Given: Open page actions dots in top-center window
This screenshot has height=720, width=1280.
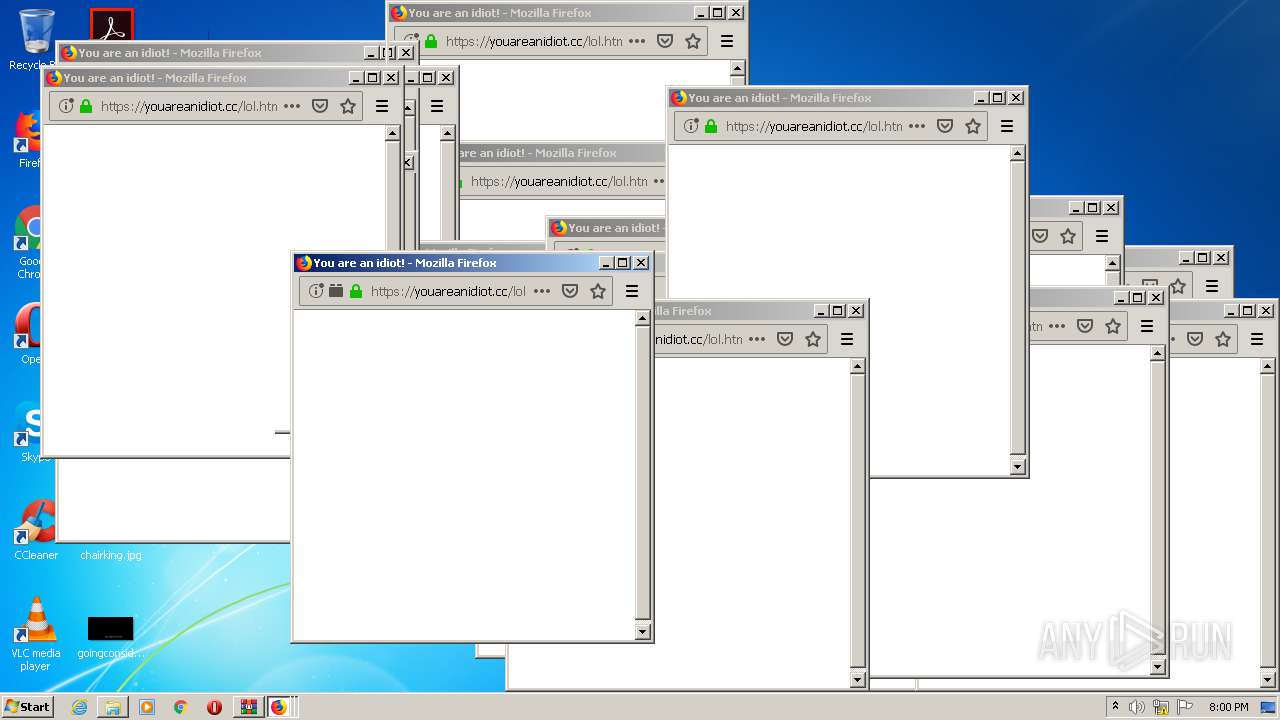Looking at the screenshot, I should coord(637,41).
